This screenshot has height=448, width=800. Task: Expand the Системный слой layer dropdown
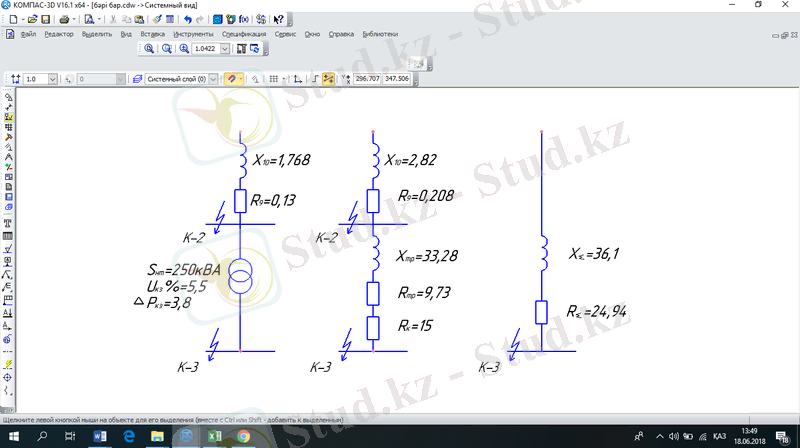click(x=213, y=78)
